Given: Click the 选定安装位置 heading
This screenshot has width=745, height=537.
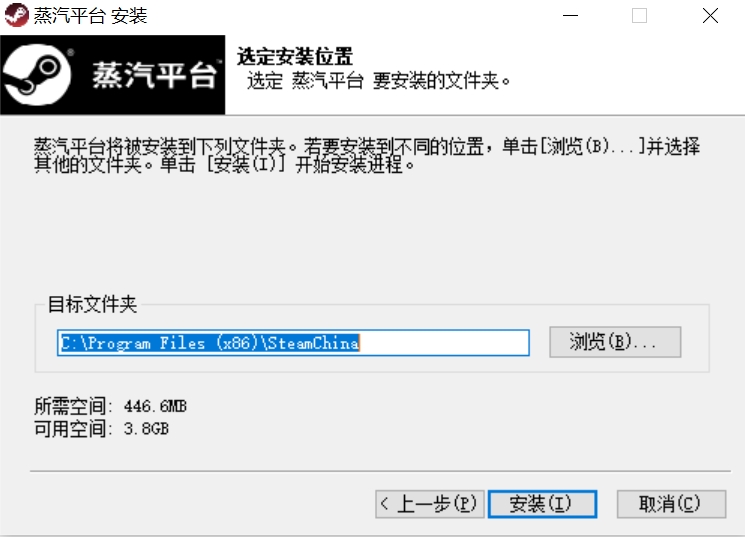Looking at the screenshot, I should pyautogui.click(x=295, y=57).
